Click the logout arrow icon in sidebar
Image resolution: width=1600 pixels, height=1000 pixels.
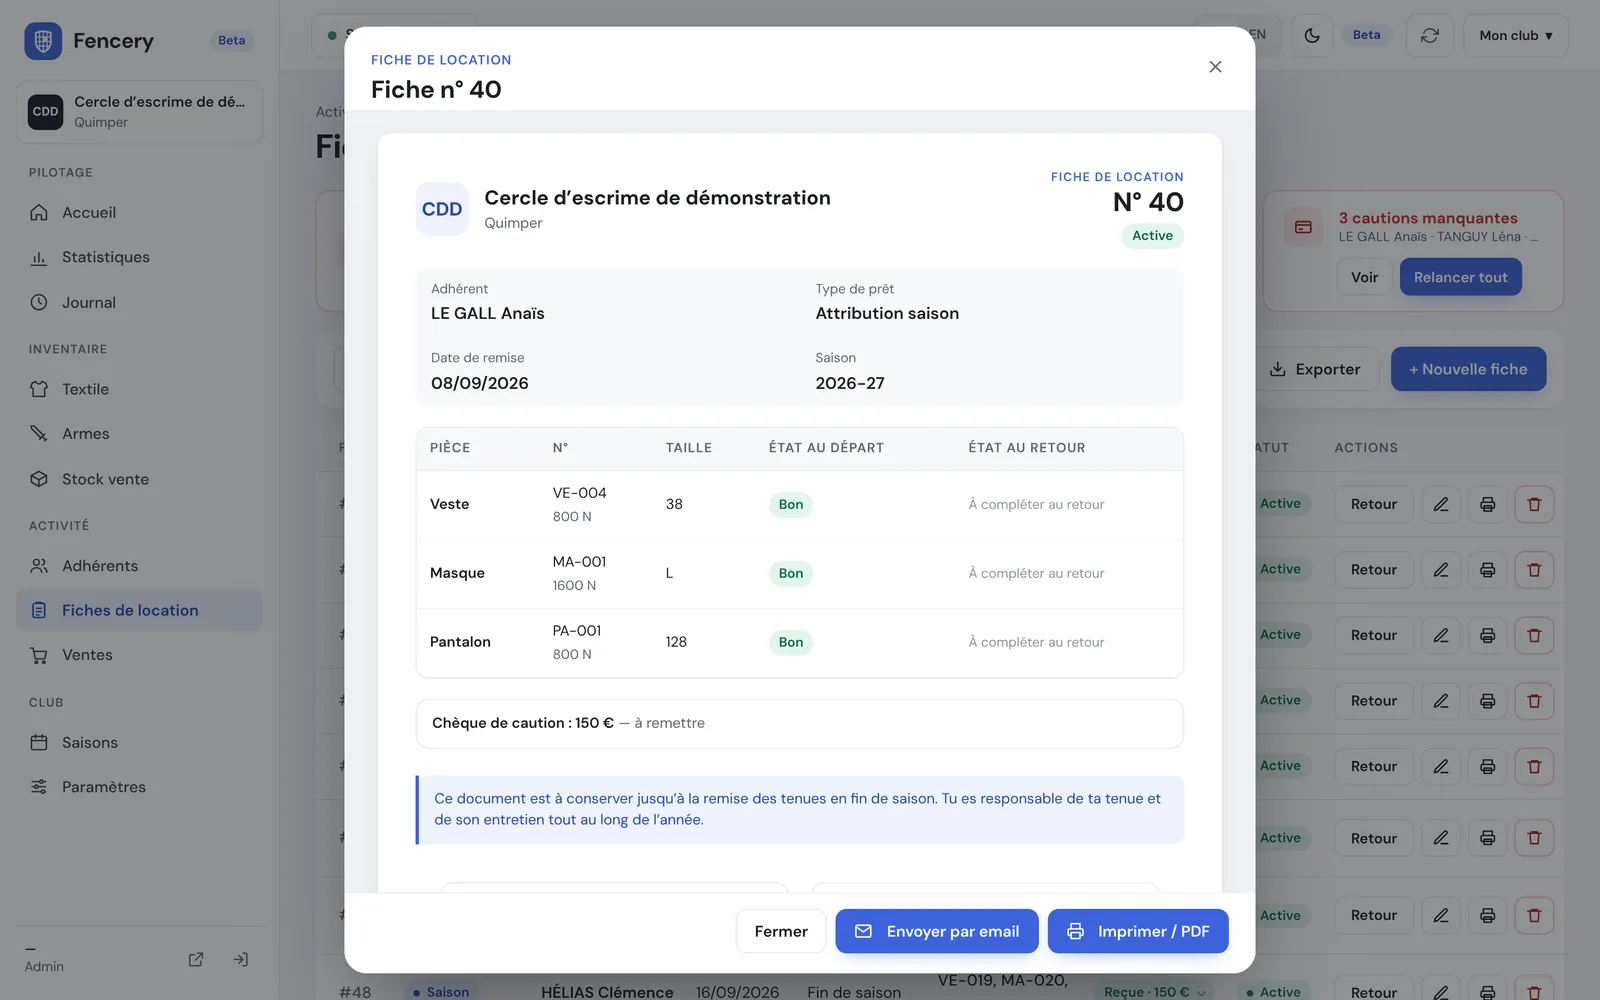click(x=241, y=959)
